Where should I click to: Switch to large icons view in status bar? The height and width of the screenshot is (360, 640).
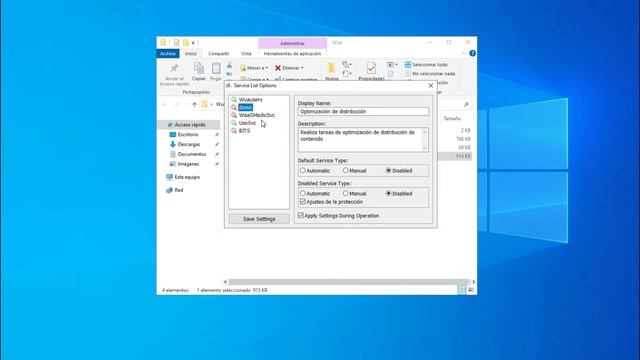pos(471,289)
